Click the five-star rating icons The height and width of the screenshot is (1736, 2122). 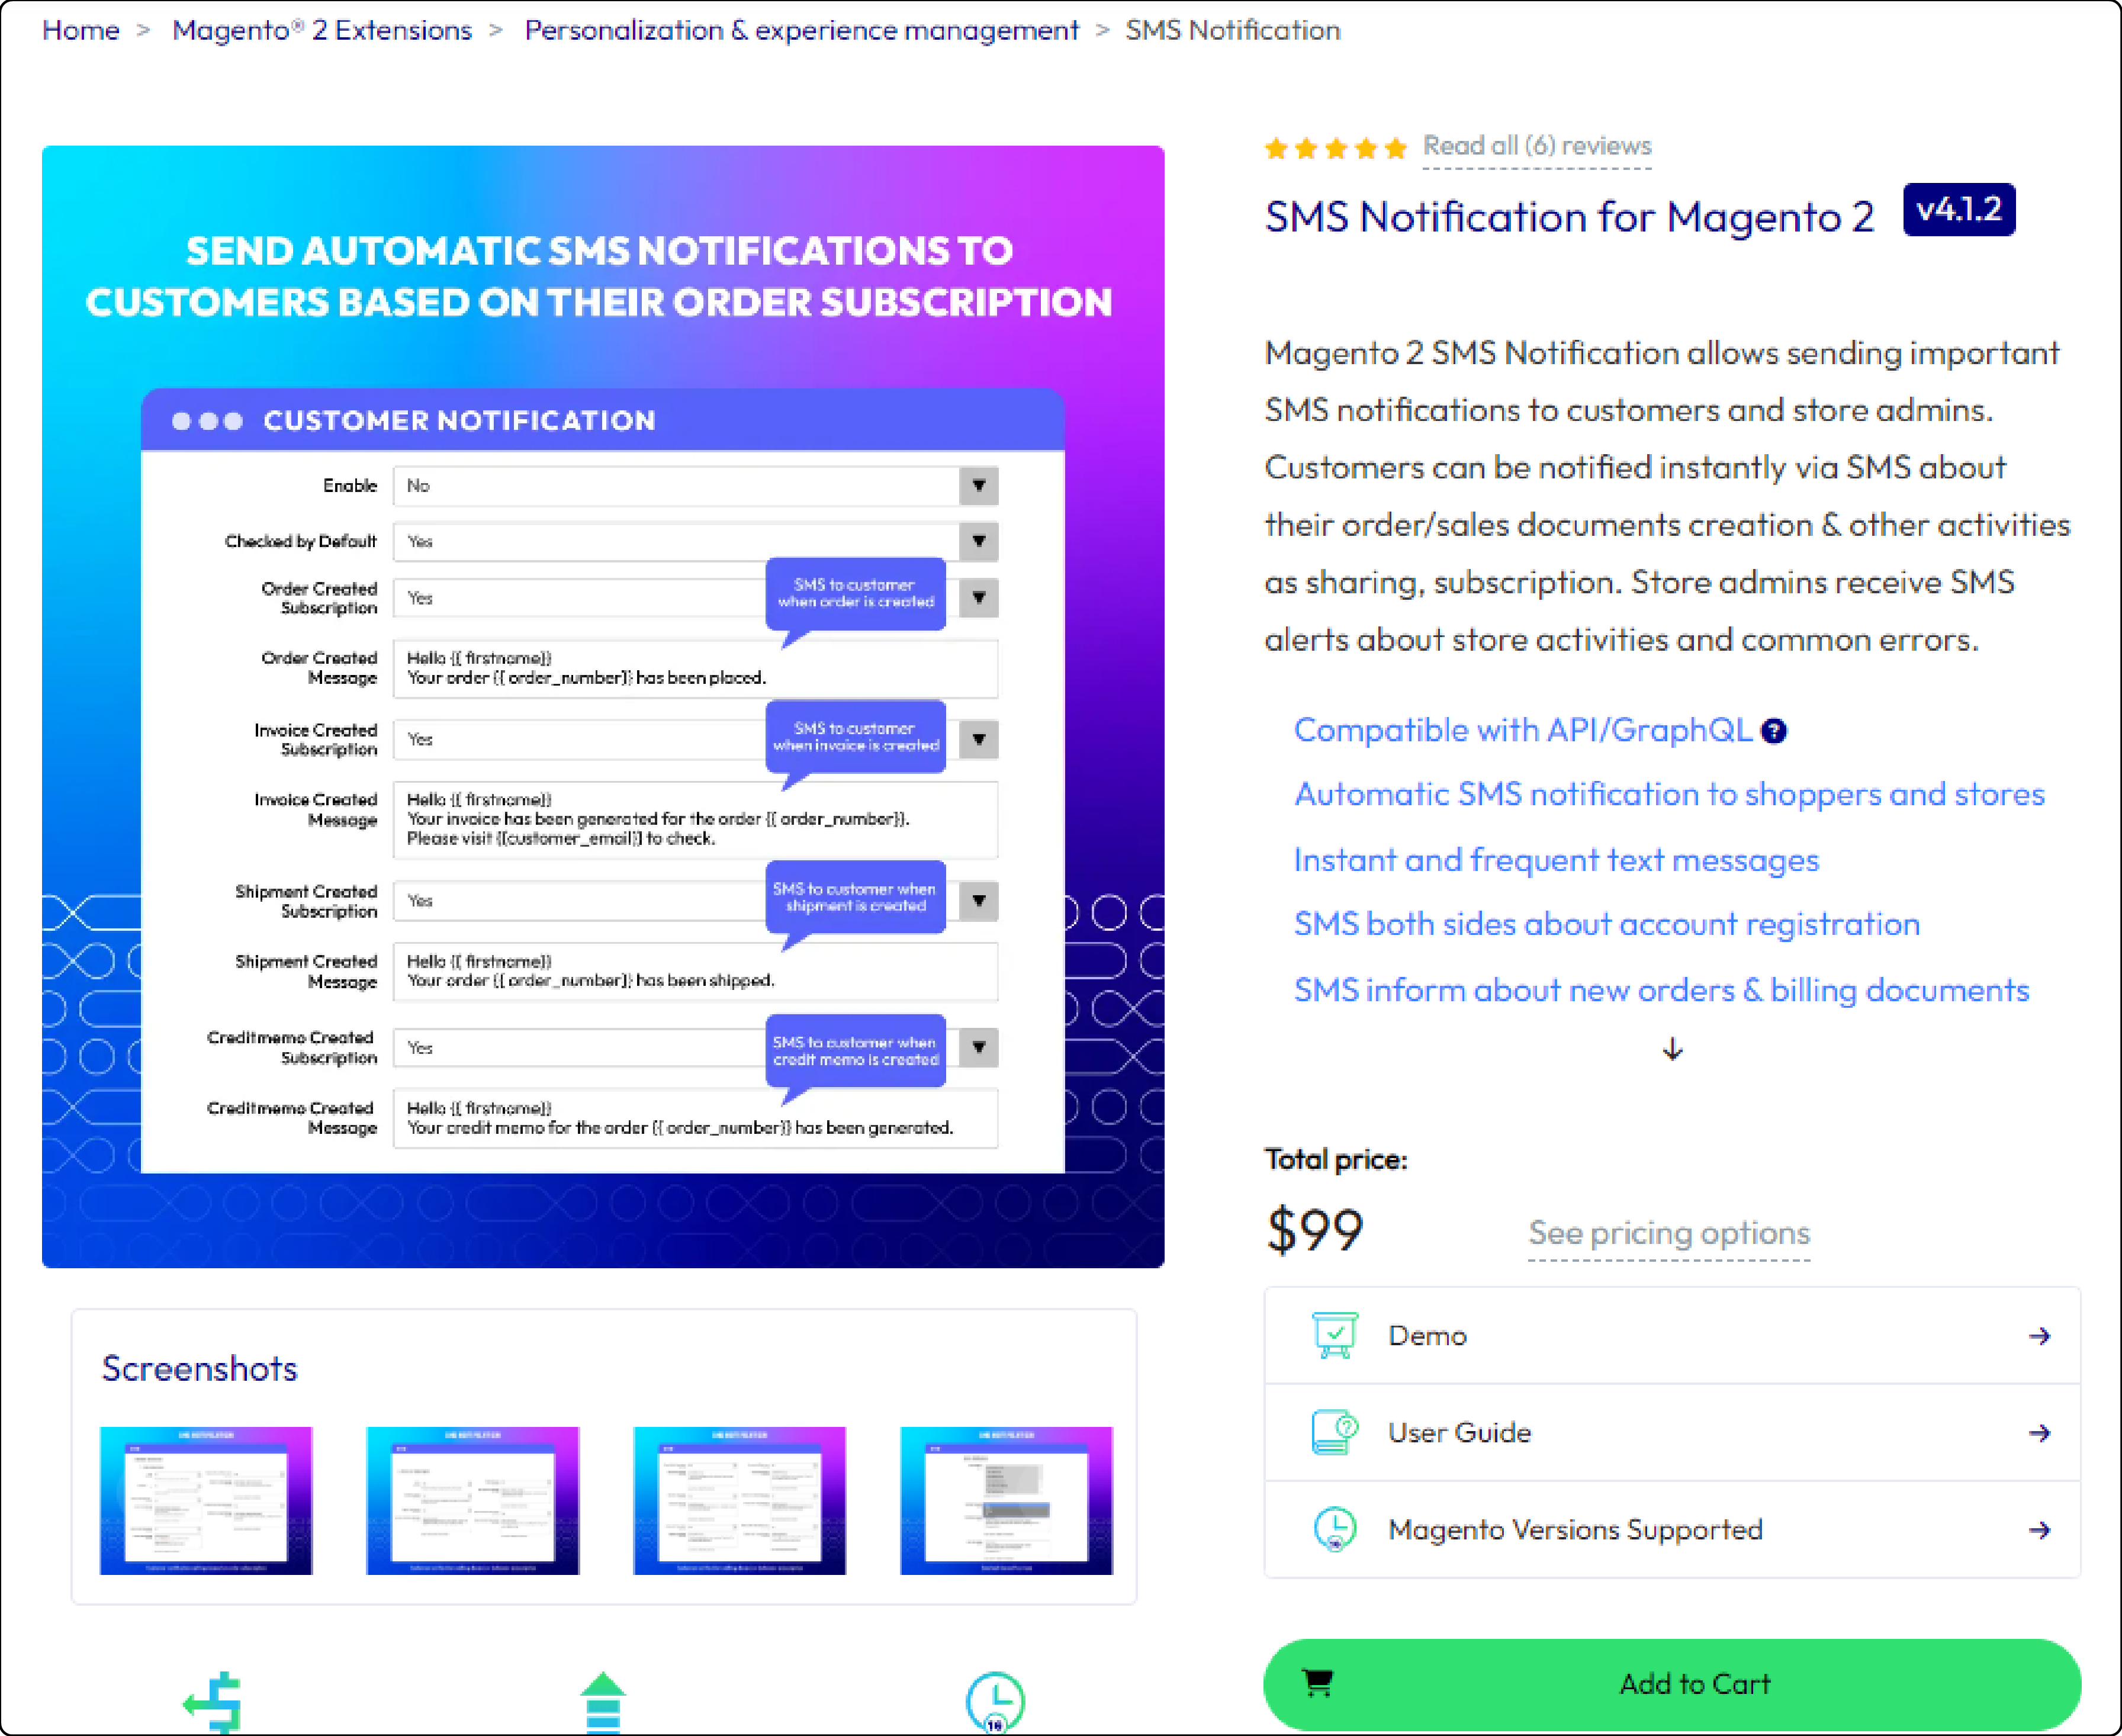tap(1335, 149)
